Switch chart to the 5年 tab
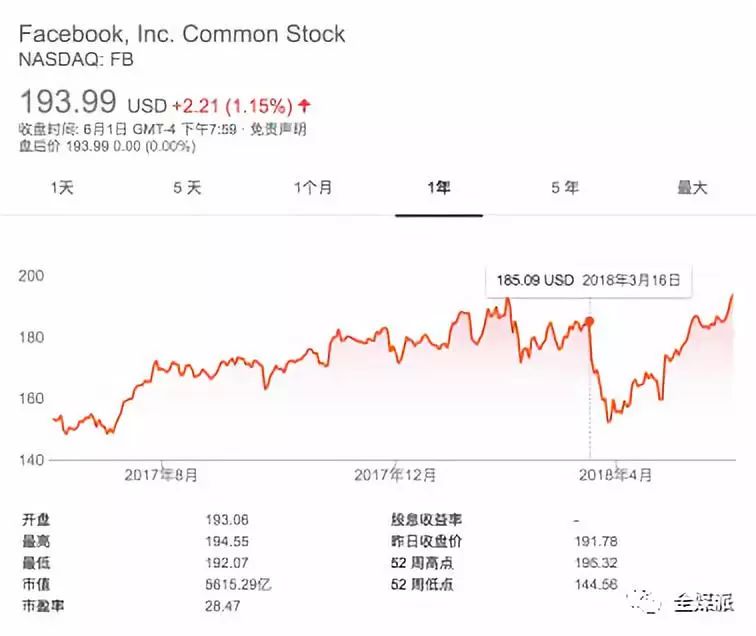This screenshot has width=756, height=636. click(x=564, y=188)
